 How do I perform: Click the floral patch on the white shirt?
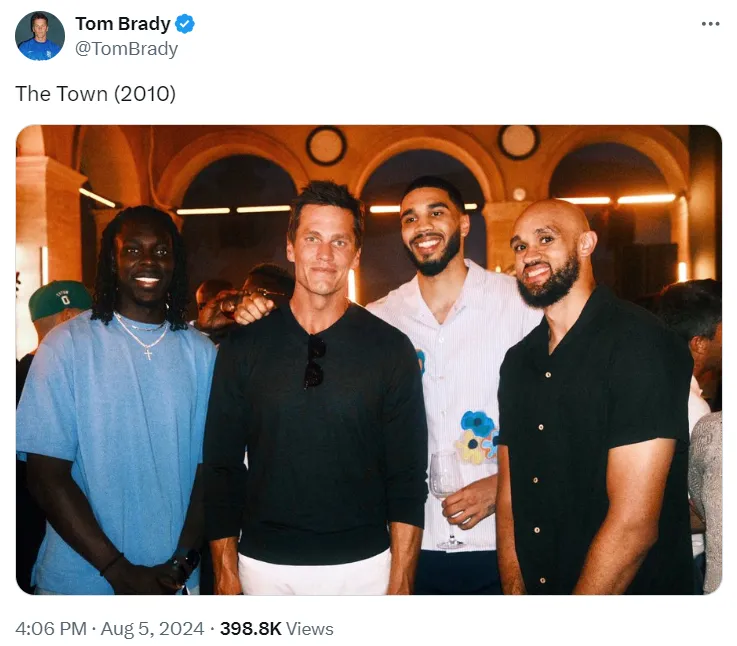point(476,437)
